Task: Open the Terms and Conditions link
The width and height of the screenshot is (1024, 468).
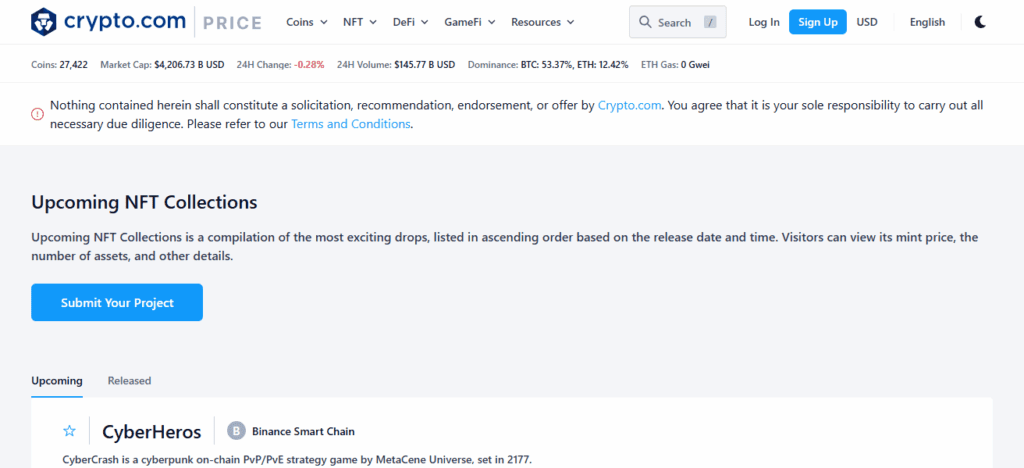Action: [x=350, y=124]
